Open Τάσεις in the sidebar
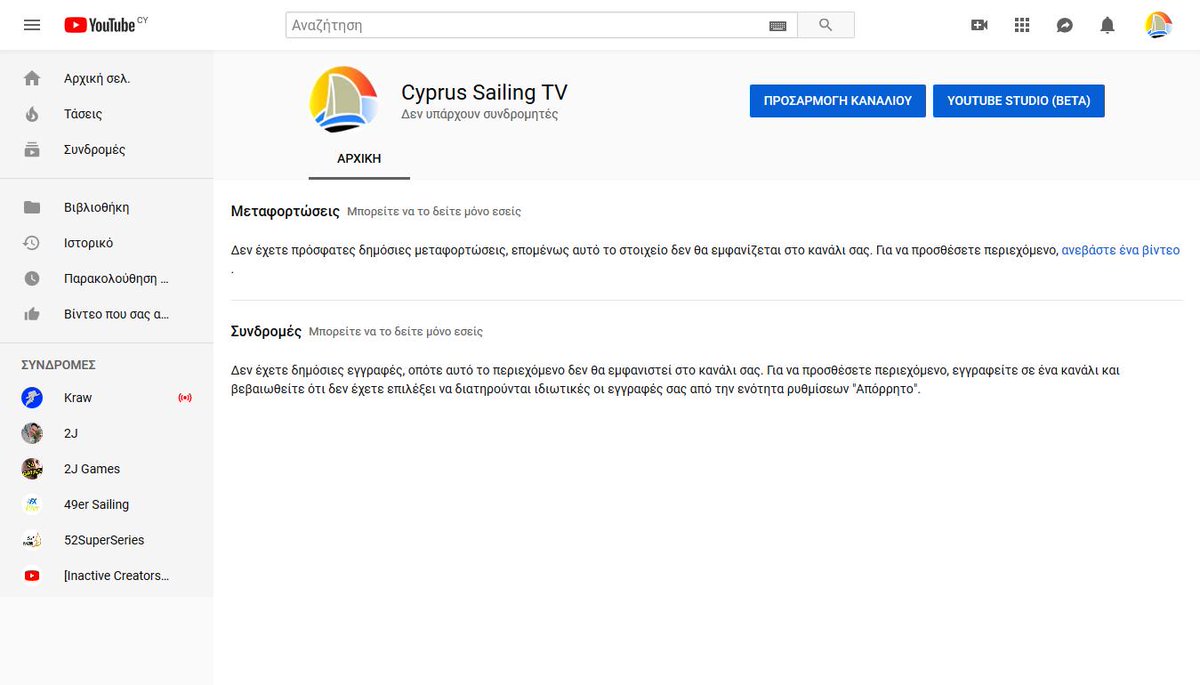1200x685 pixels. pos(83,114)
